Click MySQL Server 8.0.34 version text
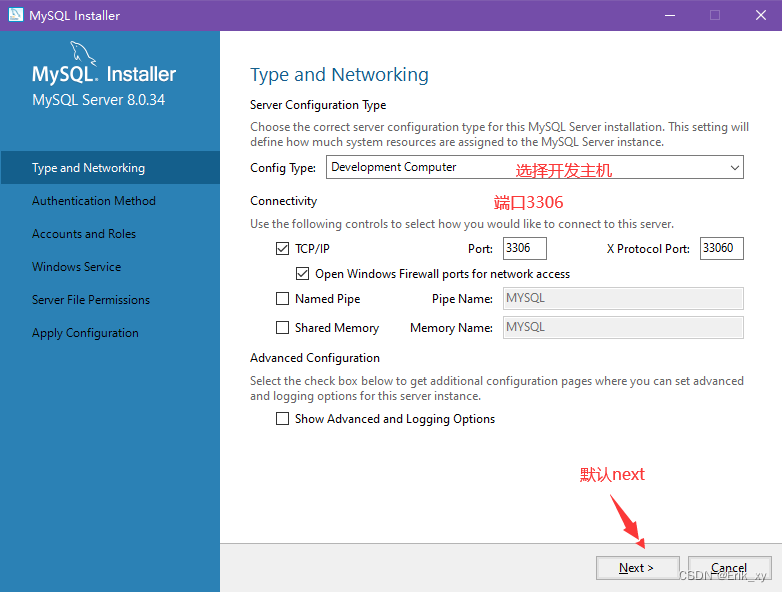The width and height of the screenshot is (782, 592). click(x=98, y=100)
